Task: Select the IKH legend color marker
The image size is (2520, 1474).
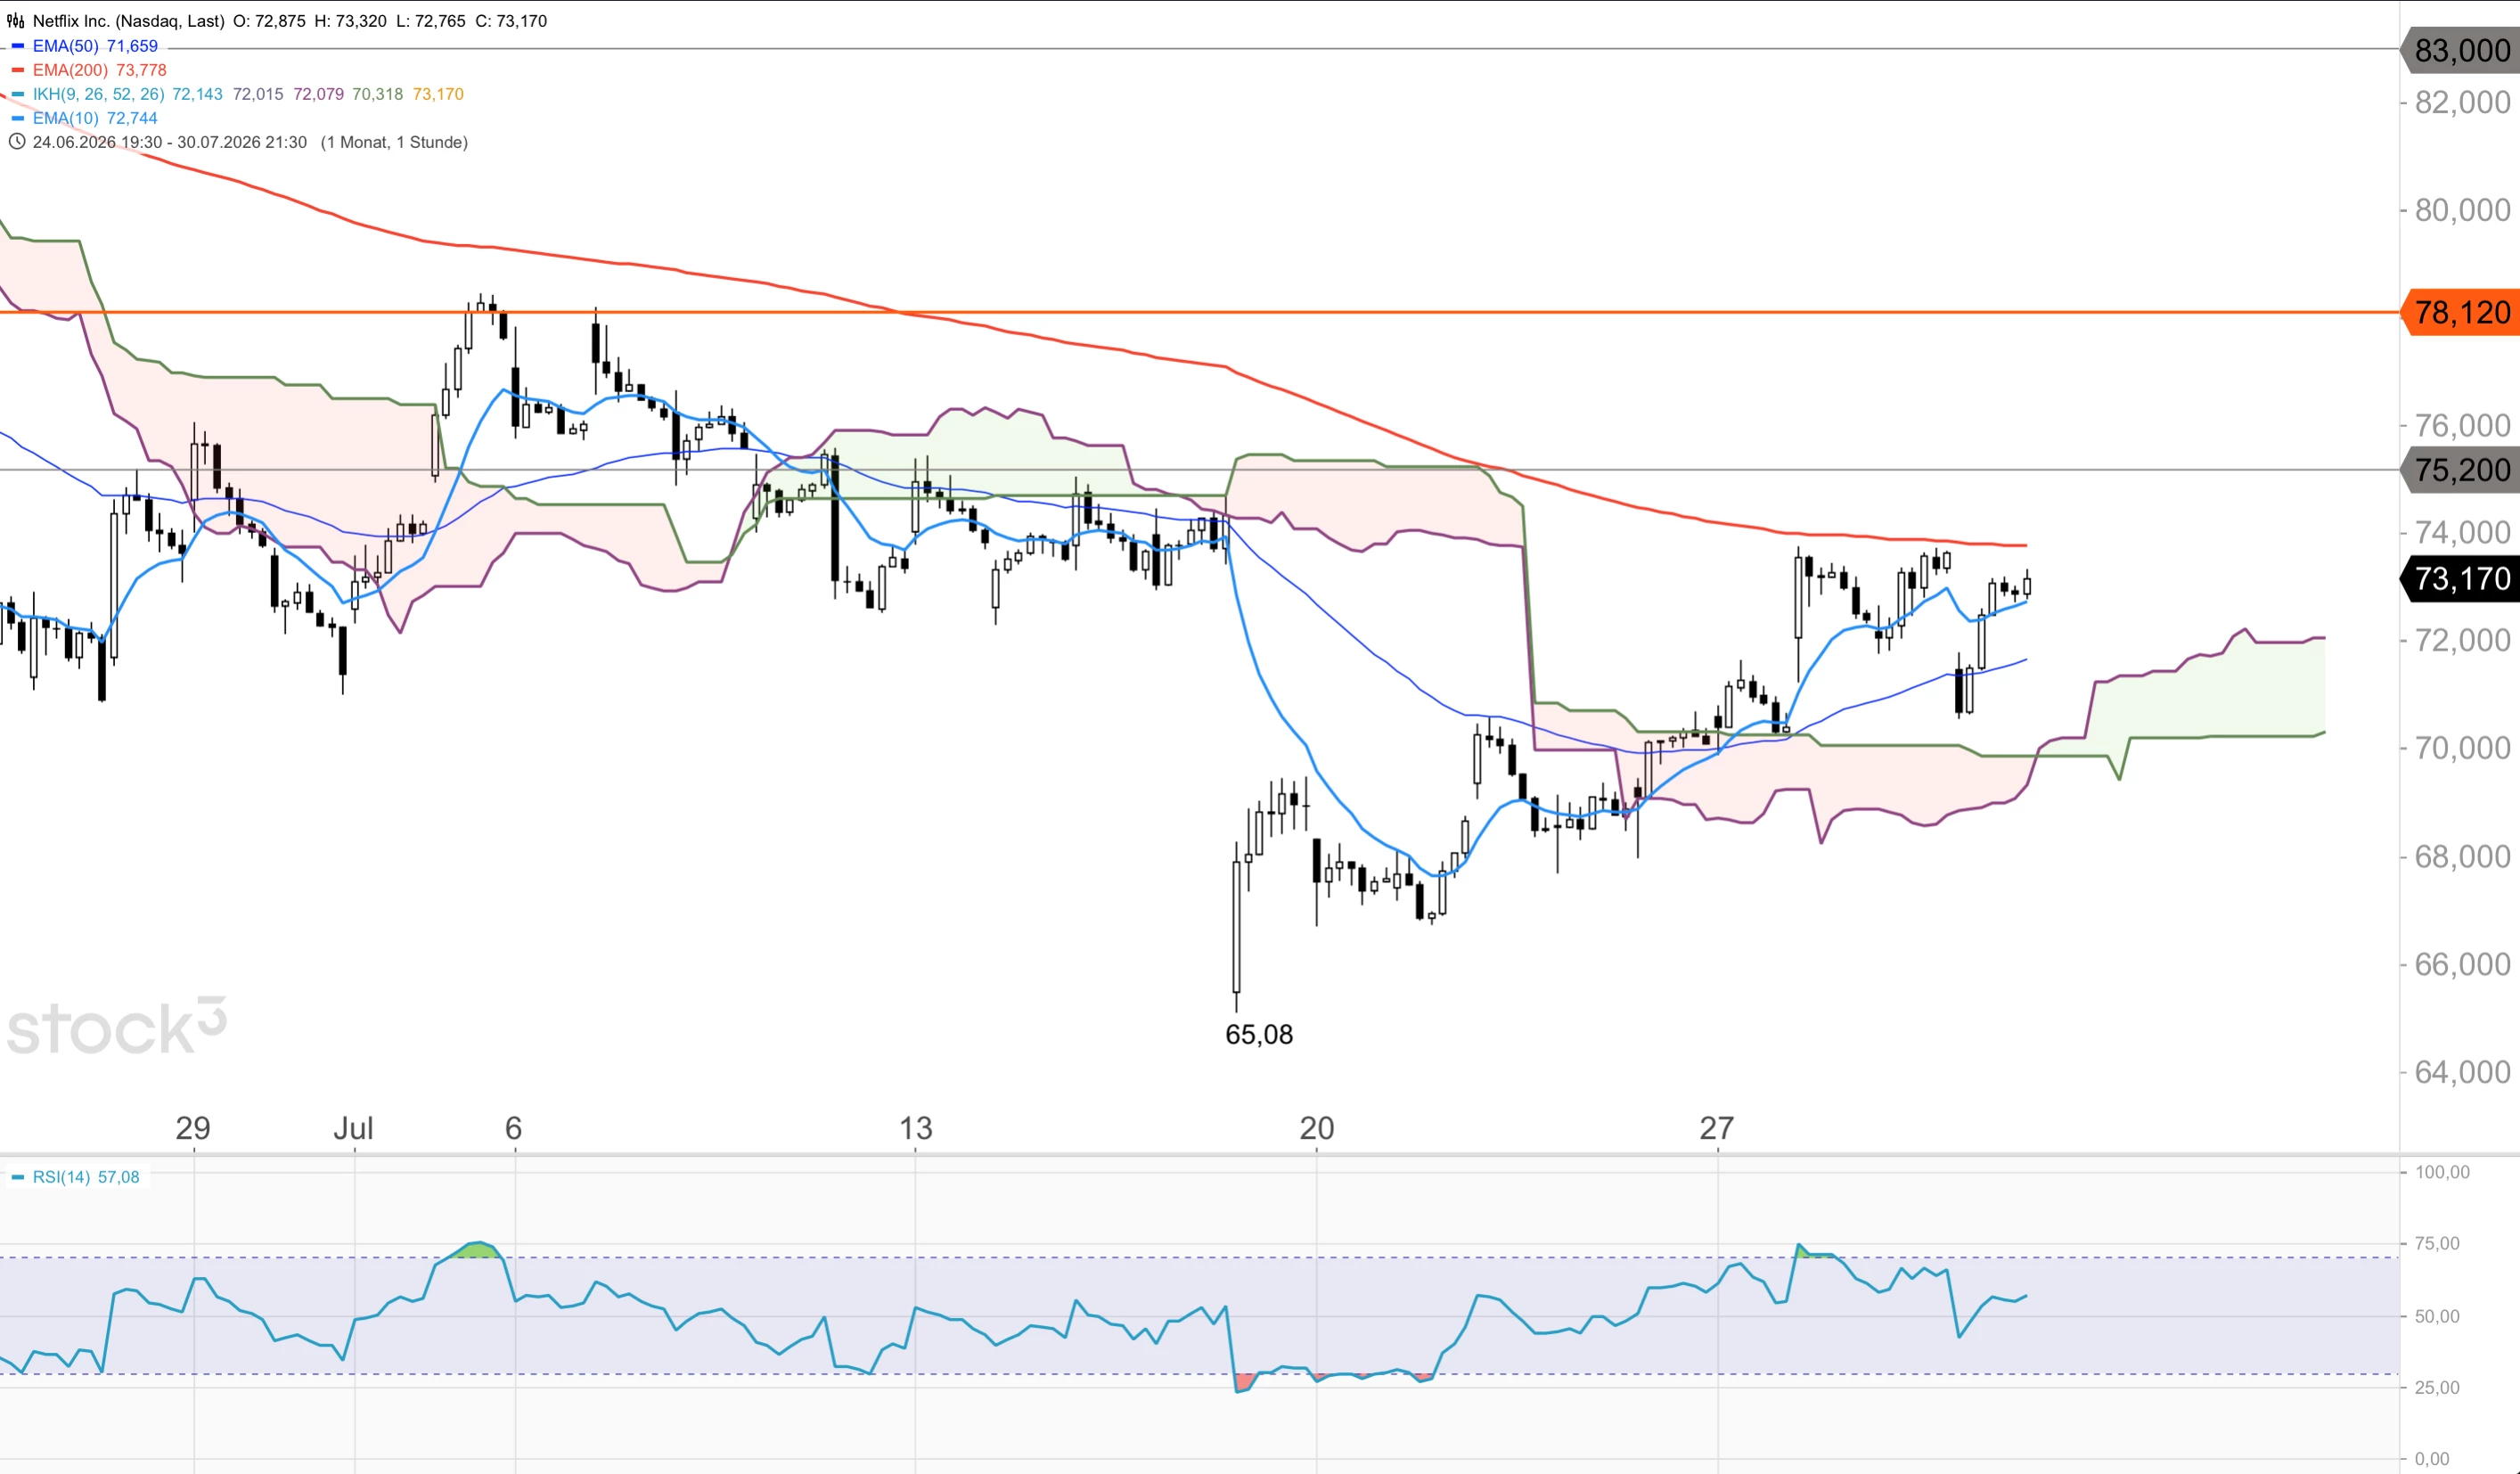Action: [17, 94]
